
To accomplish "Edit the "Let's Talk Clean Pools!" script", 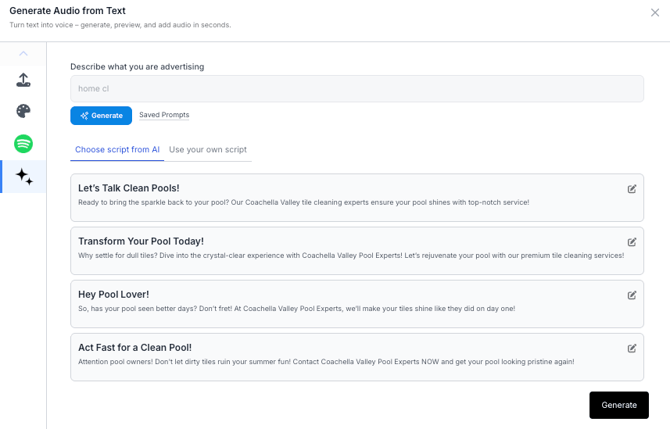I will 631,189.
